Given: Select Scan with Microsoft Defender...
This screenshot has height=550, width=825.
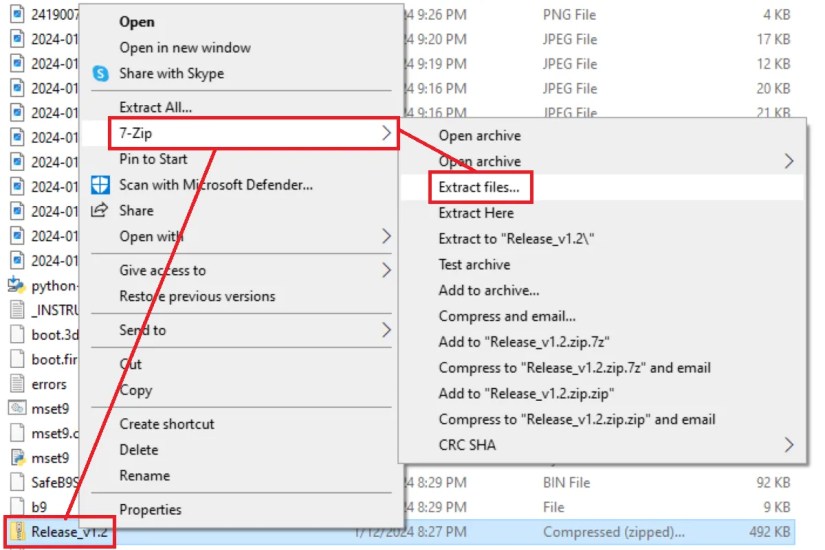Looking at the screenshot, I should tap(216, 185).
